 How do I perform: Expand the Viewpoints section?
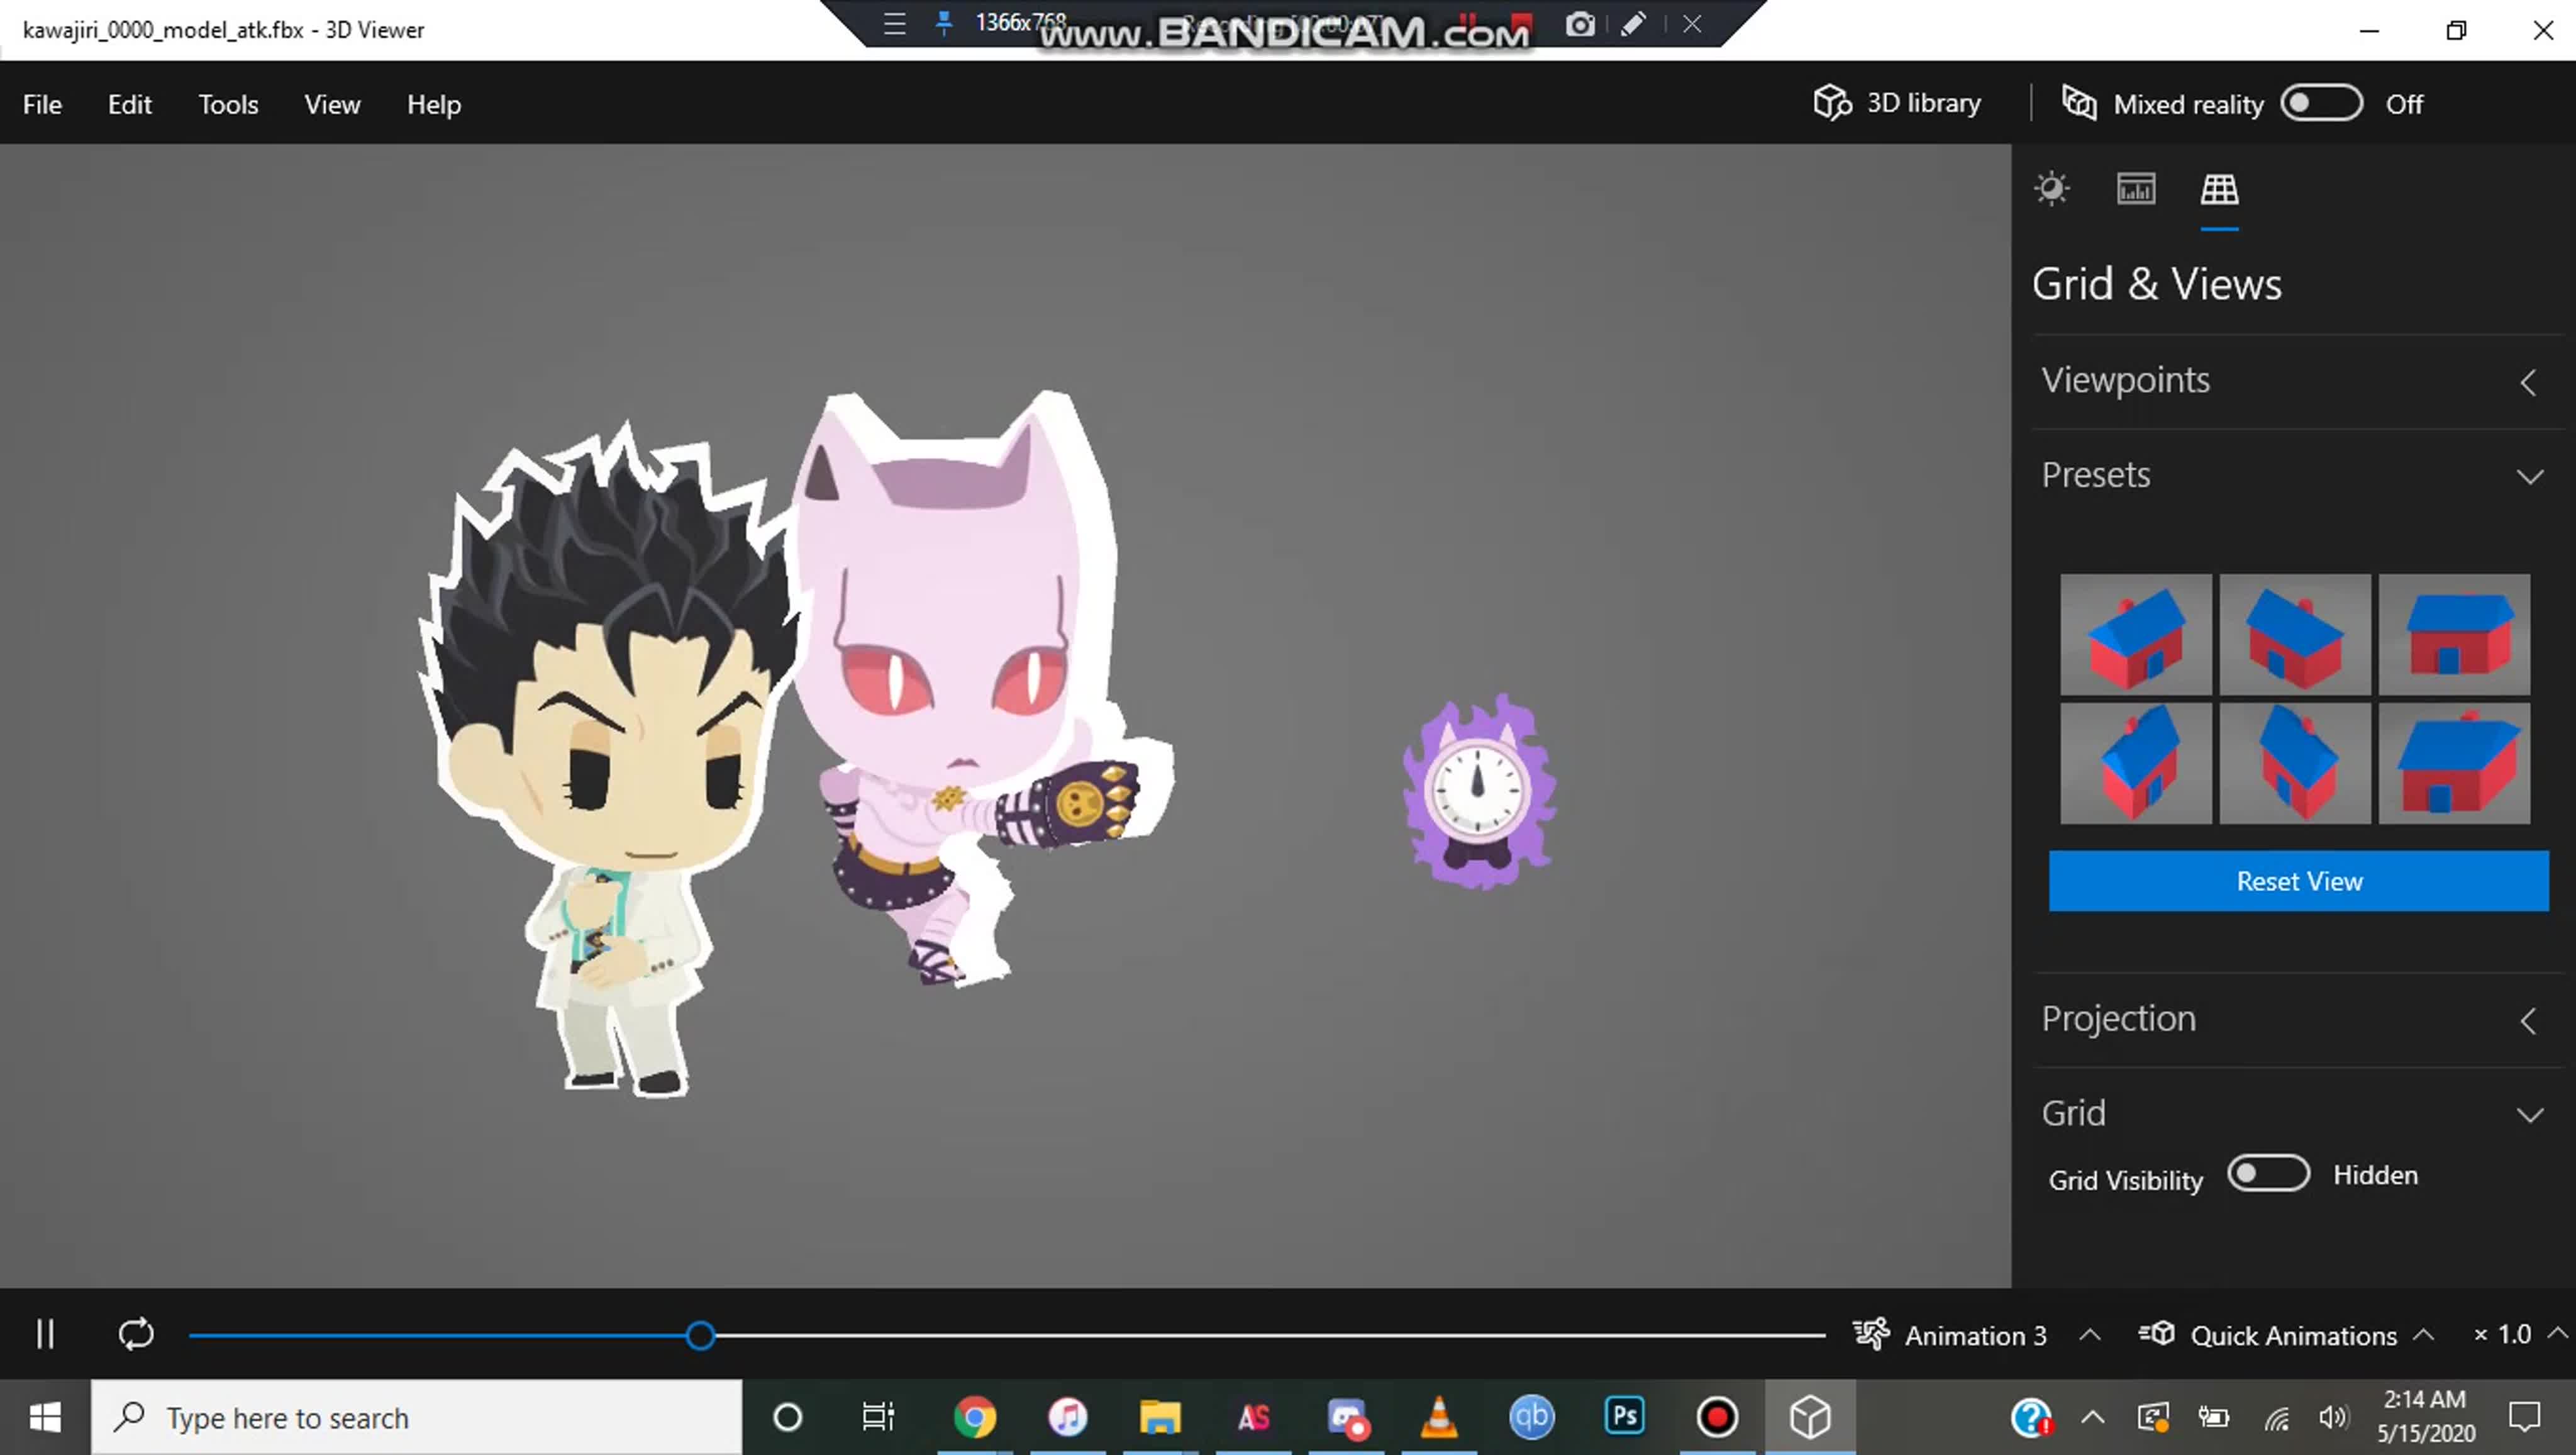point(2298,381)
